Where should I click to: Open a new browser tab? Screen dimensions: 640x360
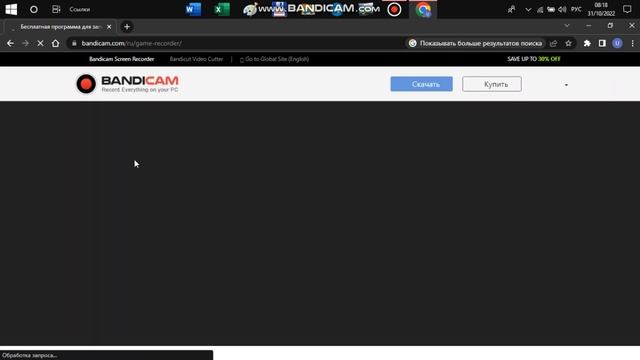point(127,27)
